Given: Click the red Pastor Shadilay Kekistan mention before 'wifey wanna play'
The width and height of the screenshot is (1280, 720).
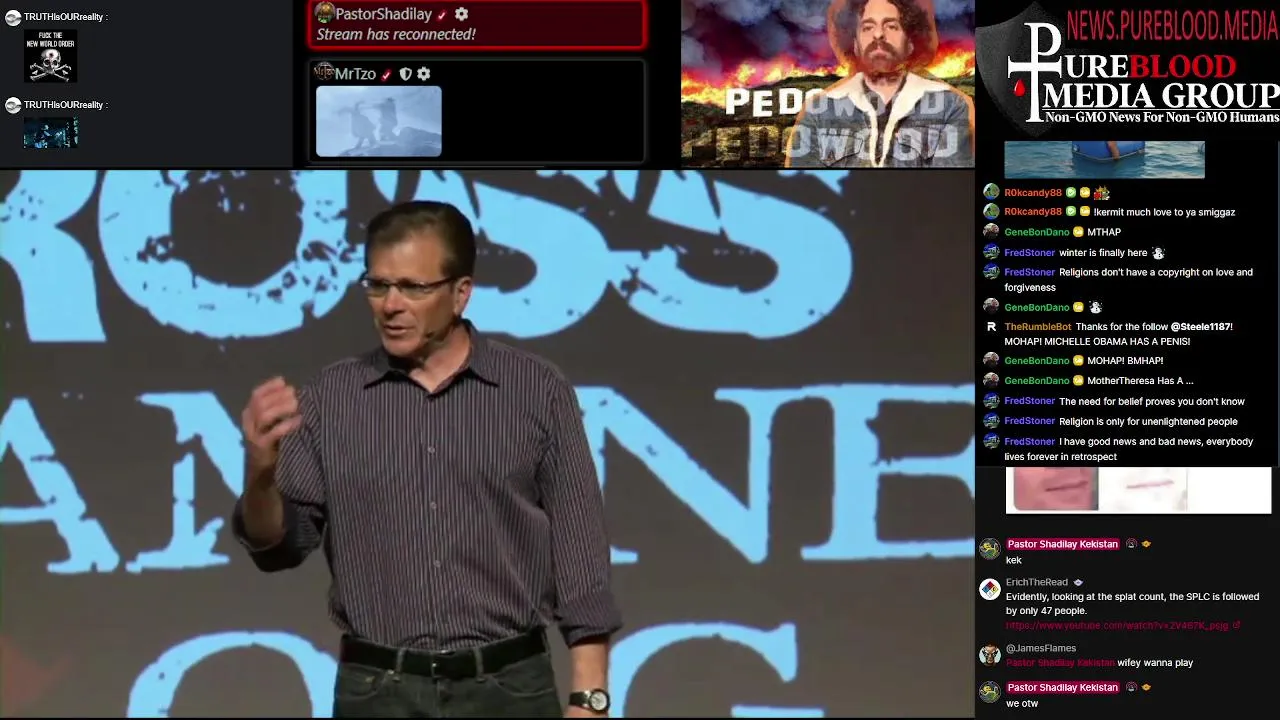Looking at the screenshot, I should coord(1060,662).
